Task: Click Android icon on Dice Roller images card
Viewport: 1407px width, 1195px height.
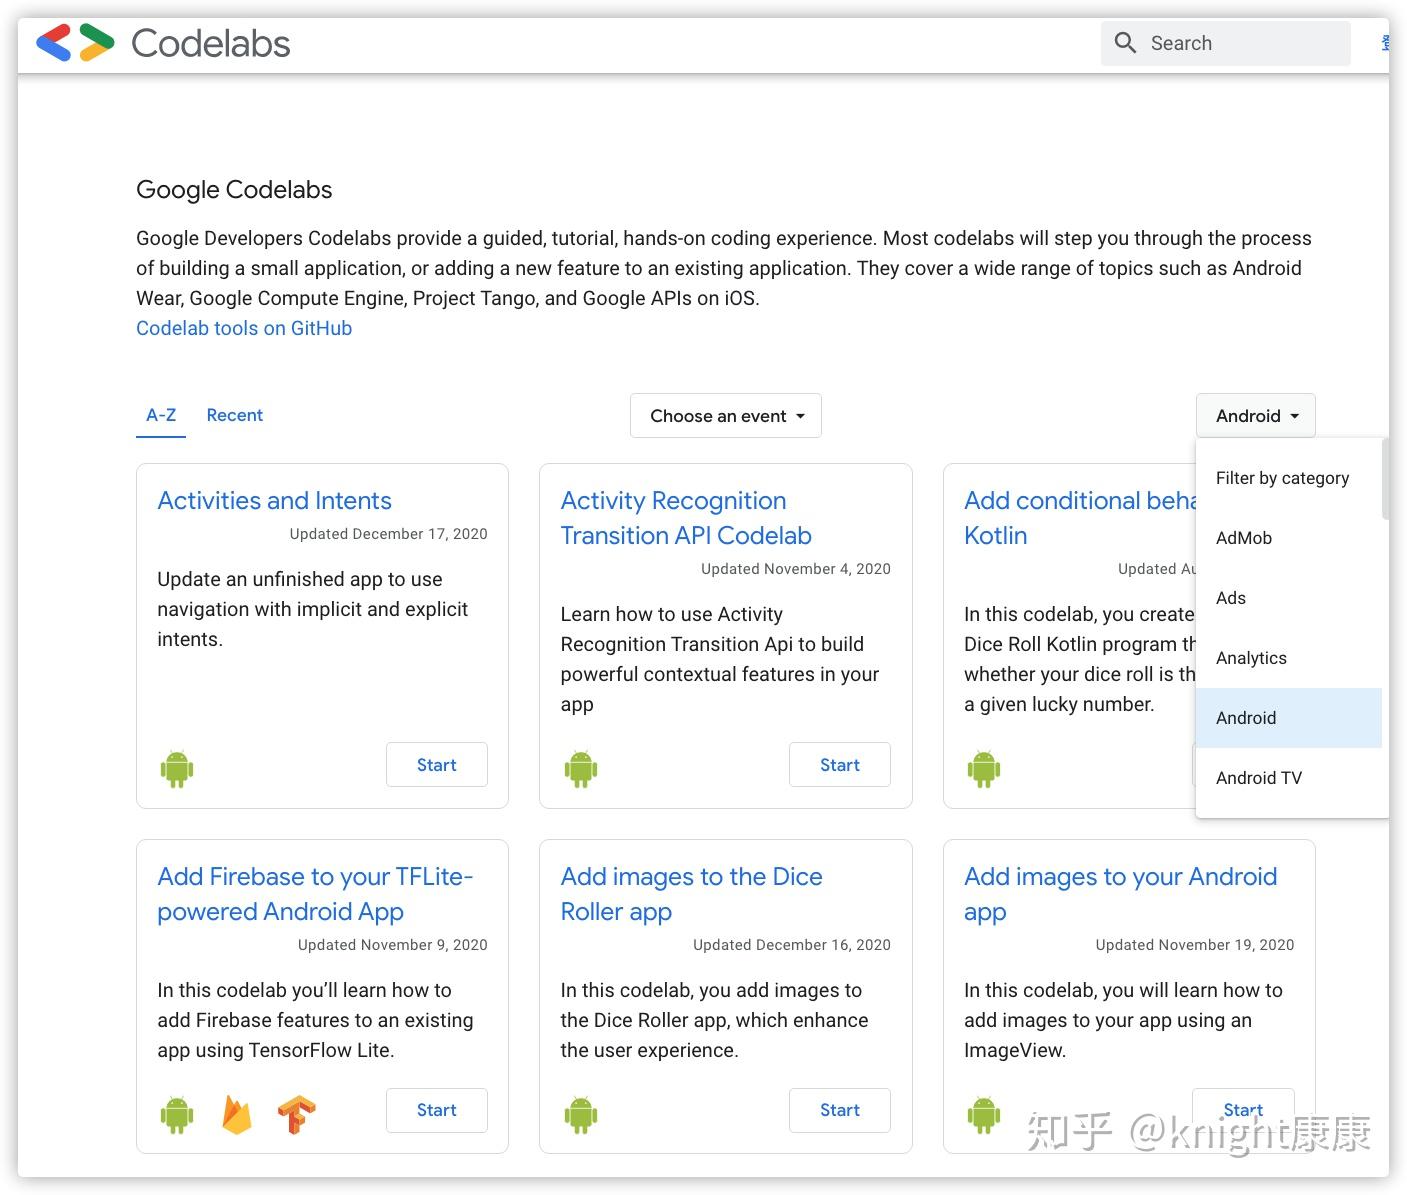Action: tap(580, 1114)
